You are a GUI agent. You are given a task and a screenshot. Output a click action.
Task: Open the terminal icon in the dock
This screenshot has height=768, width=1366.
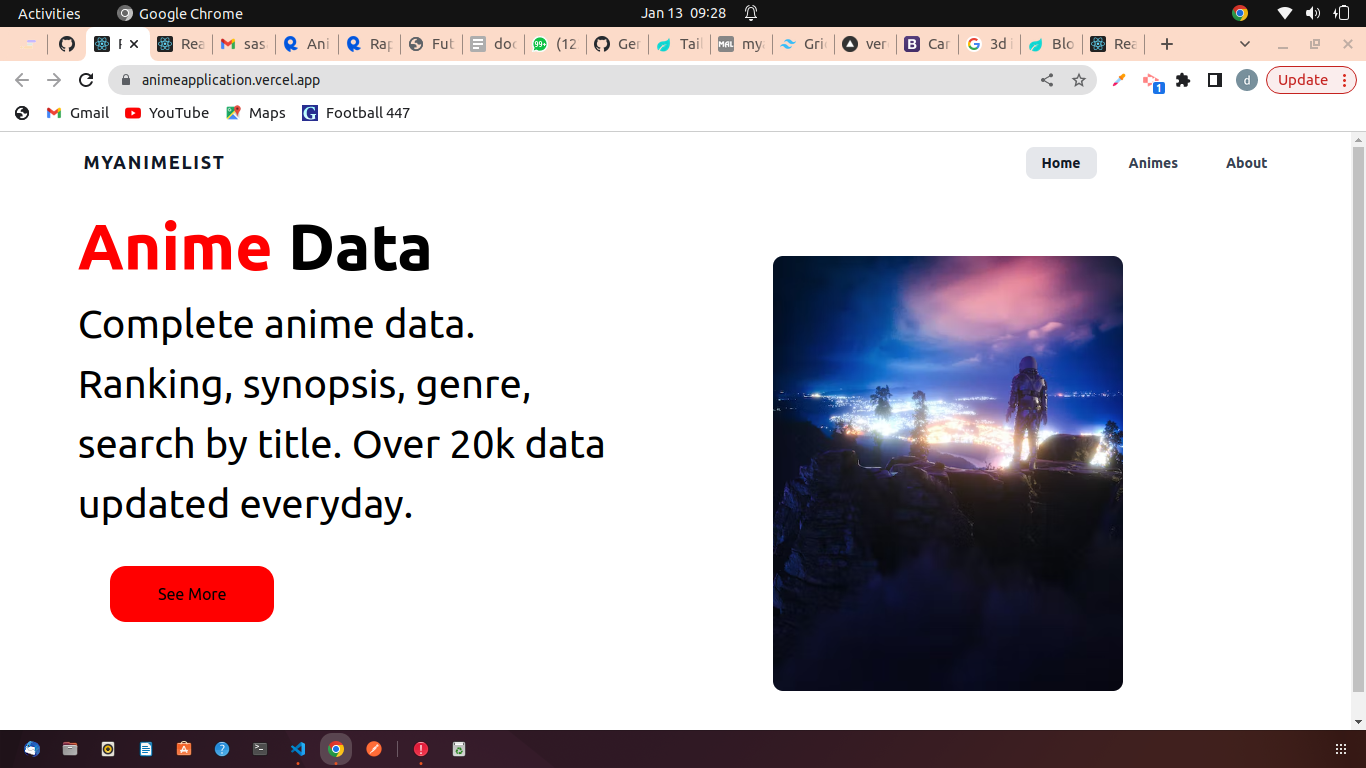pos(259,748)
